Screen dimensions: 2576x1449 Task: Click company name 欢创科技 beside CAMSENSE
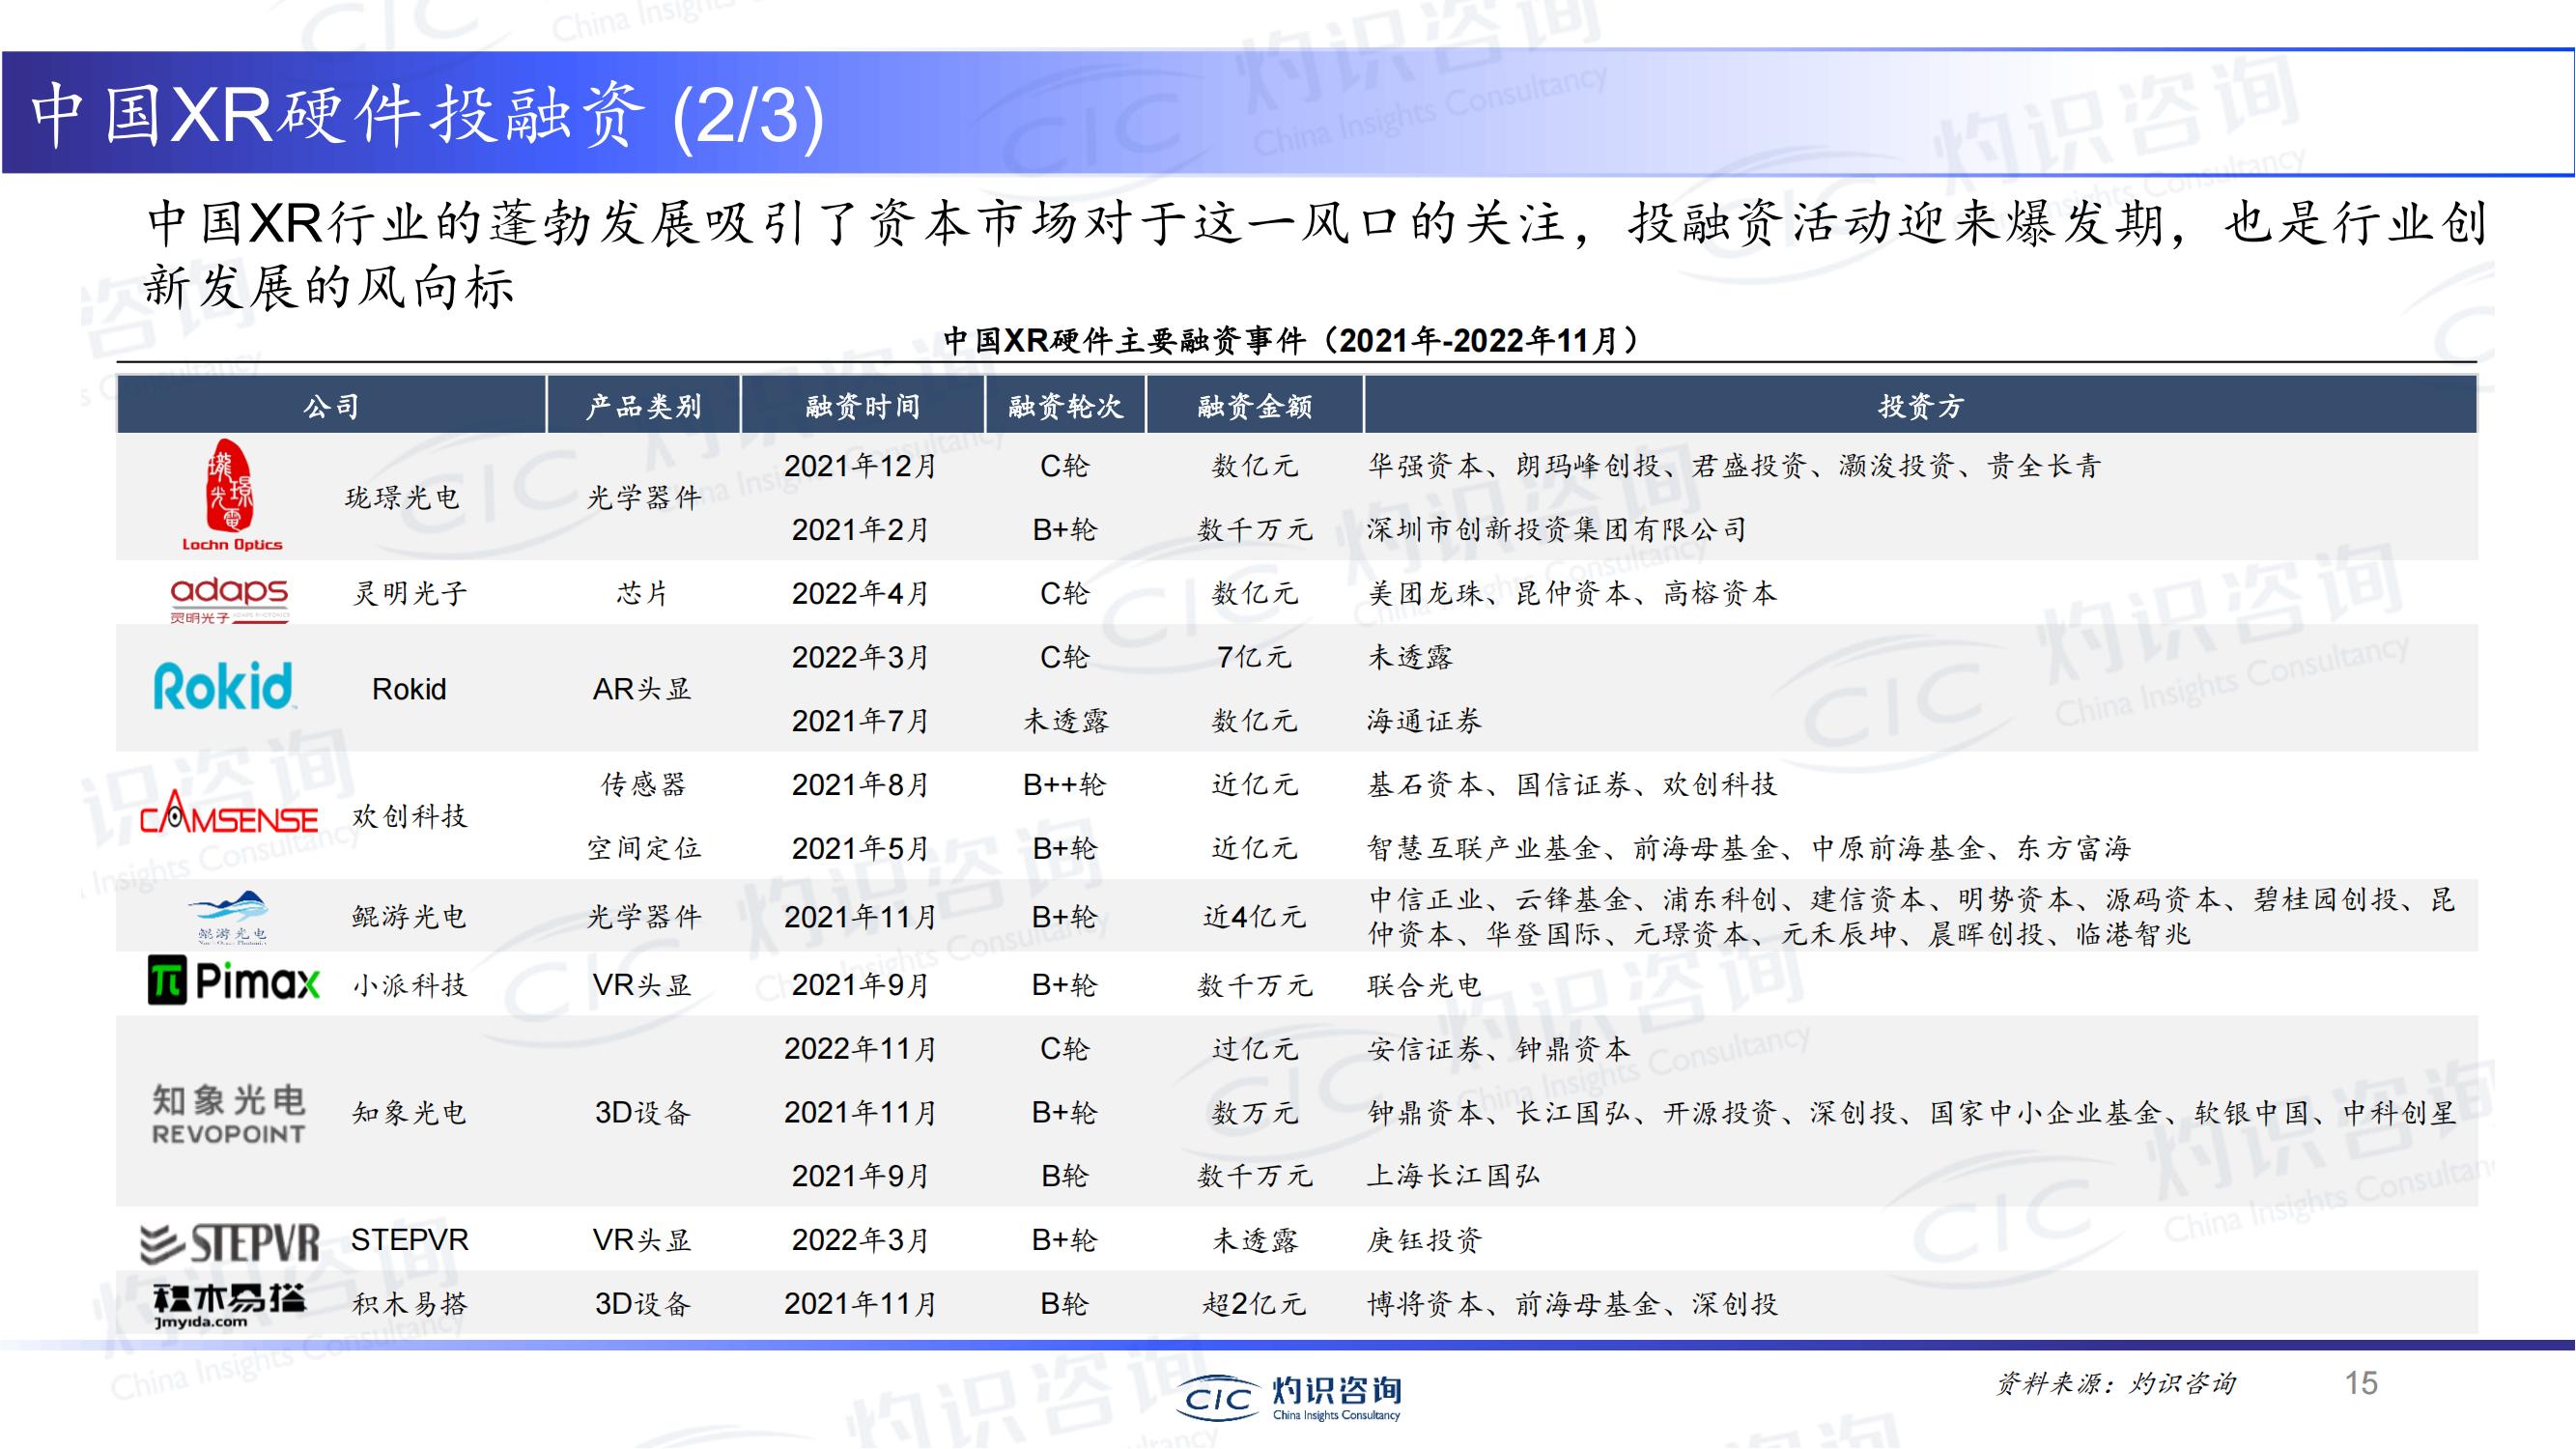click(410, 816)
